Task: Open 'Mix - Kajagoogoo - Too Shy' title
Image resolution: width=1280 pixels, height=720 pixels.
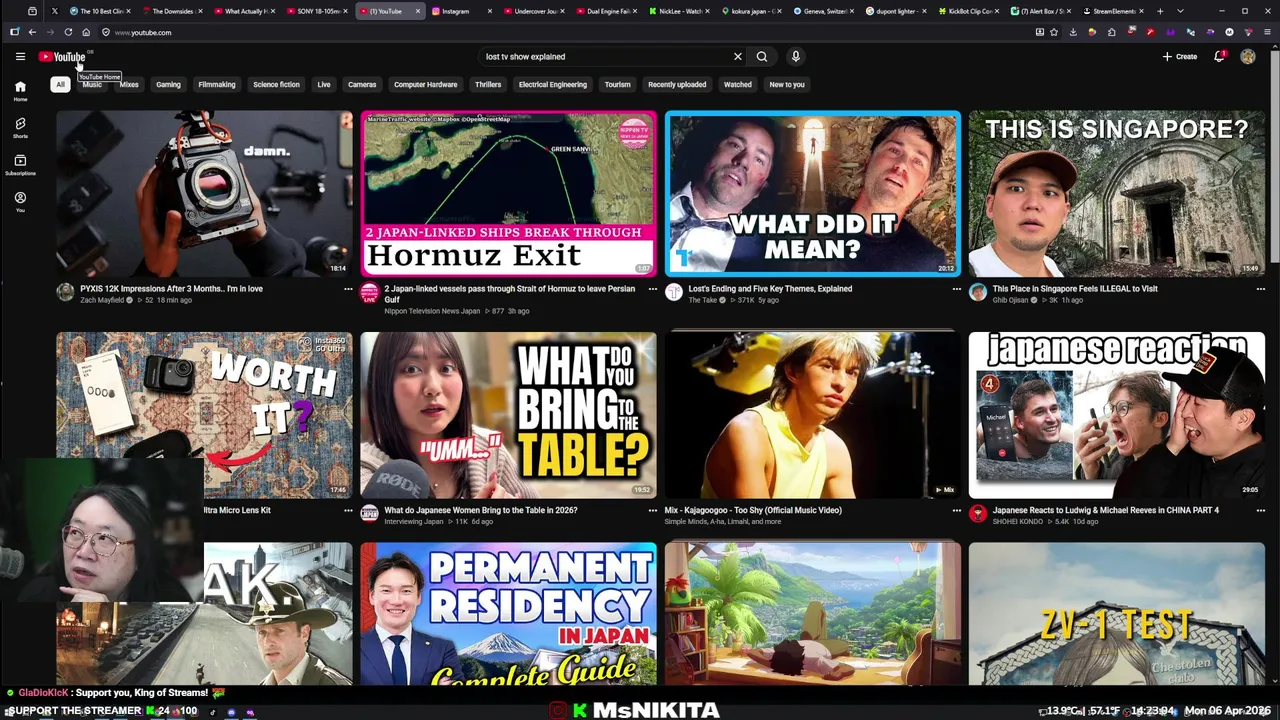Action: pyautogui.click(x=753, y=510)
